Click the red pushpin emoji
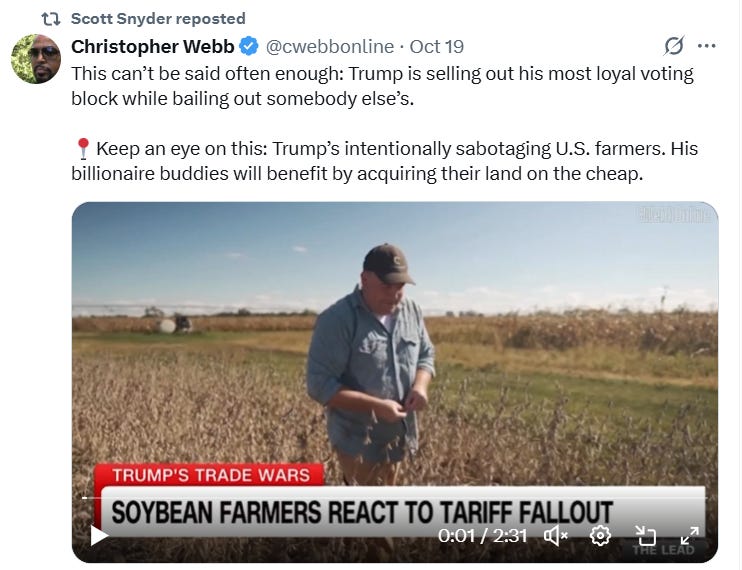 click(x=83, y=149)
